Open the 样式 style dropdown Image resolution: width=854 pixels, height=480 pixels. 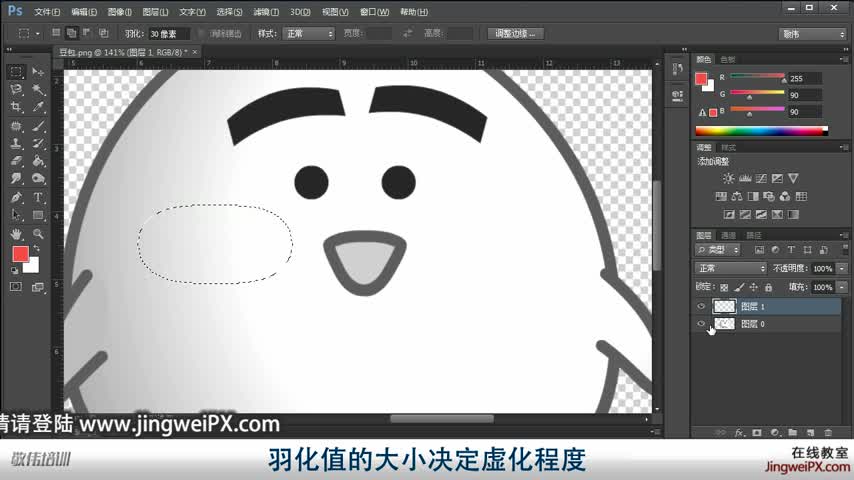pos(309,33)
